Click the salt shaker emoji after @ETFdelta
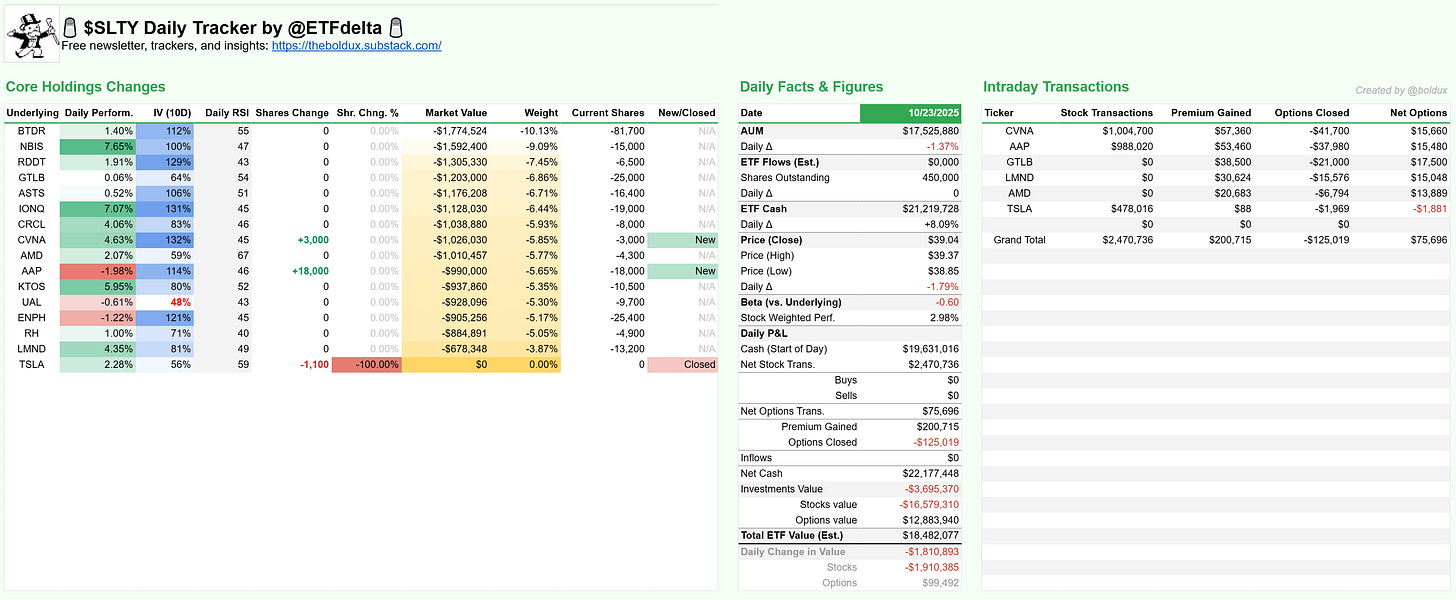Viewport: 1456px width, 600px height. point(397,28)
